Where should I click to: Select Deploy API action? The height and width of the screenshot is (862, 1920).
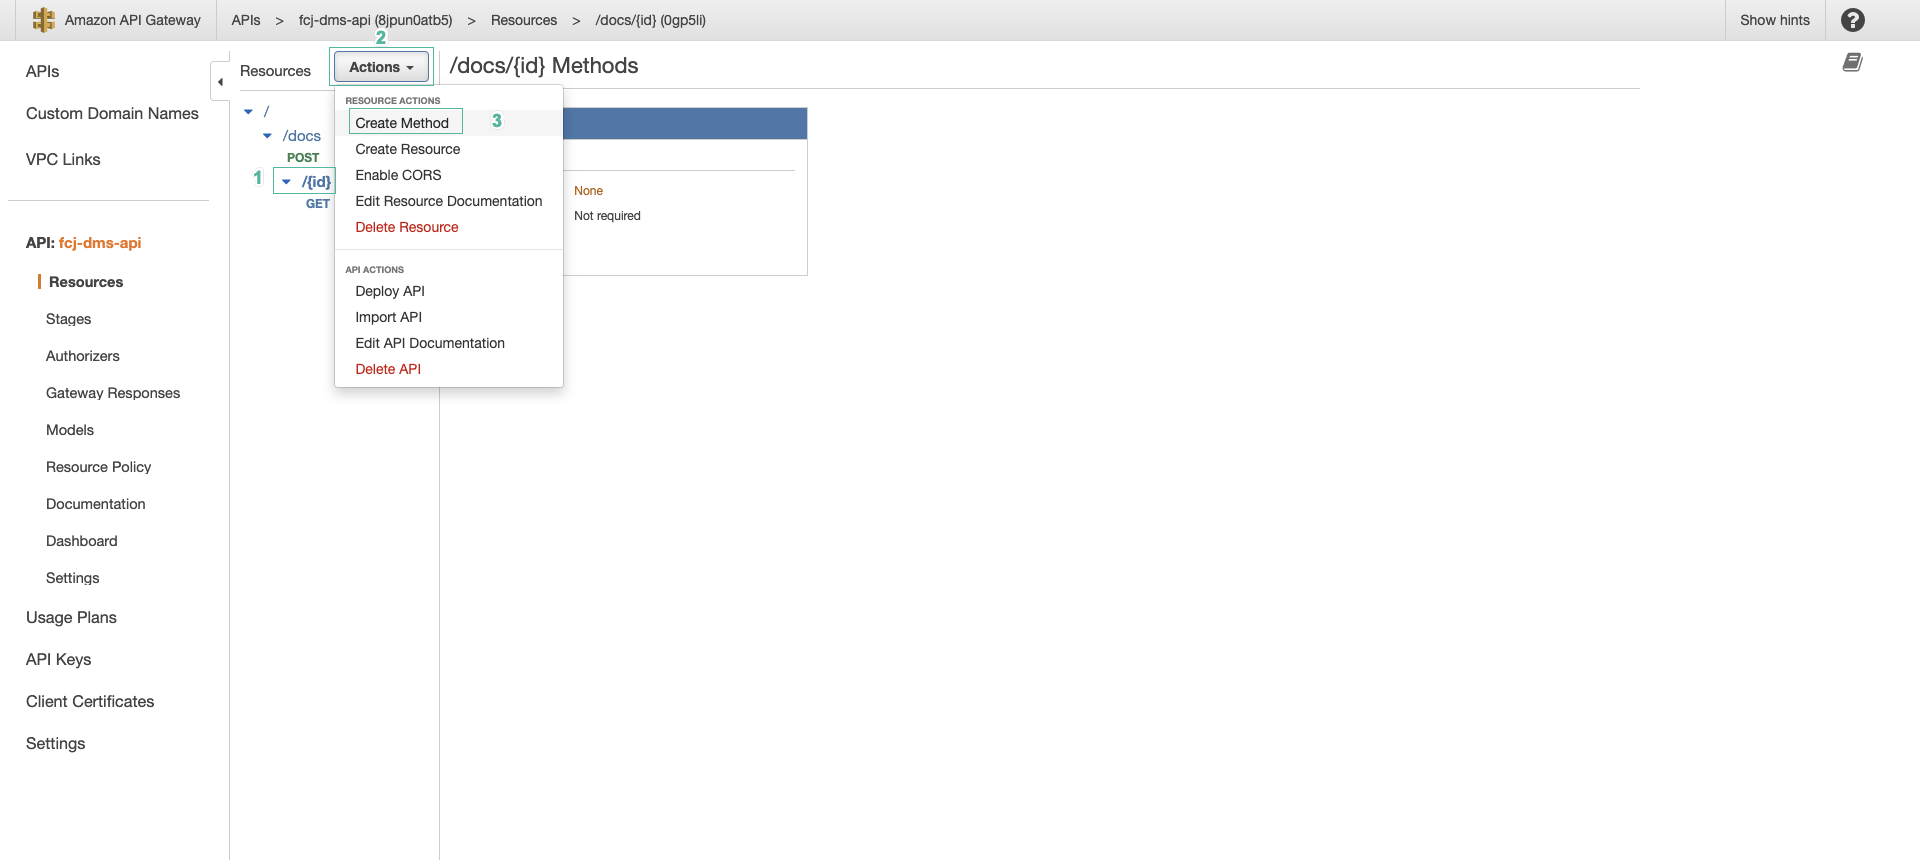[x=390, y=291]
